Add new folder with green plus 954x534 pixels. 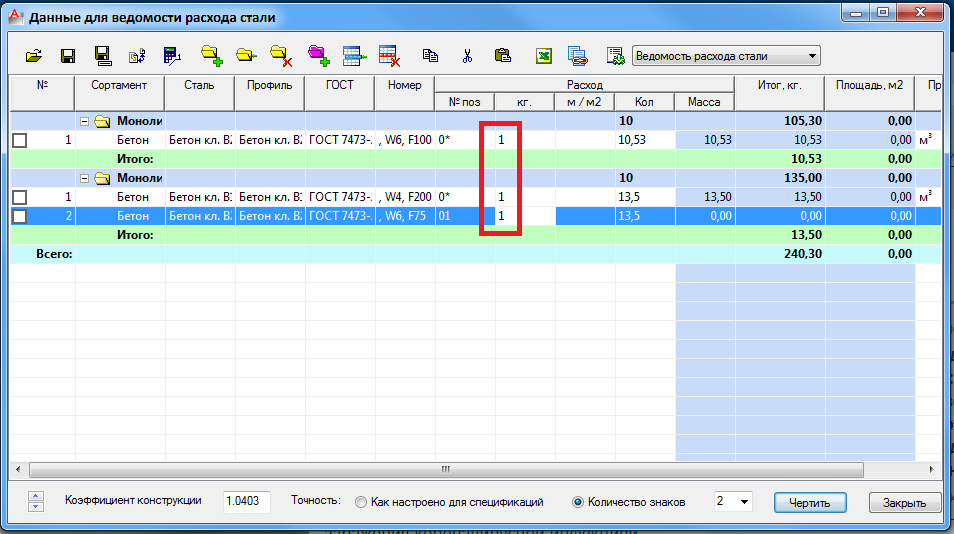click(211, 56)
